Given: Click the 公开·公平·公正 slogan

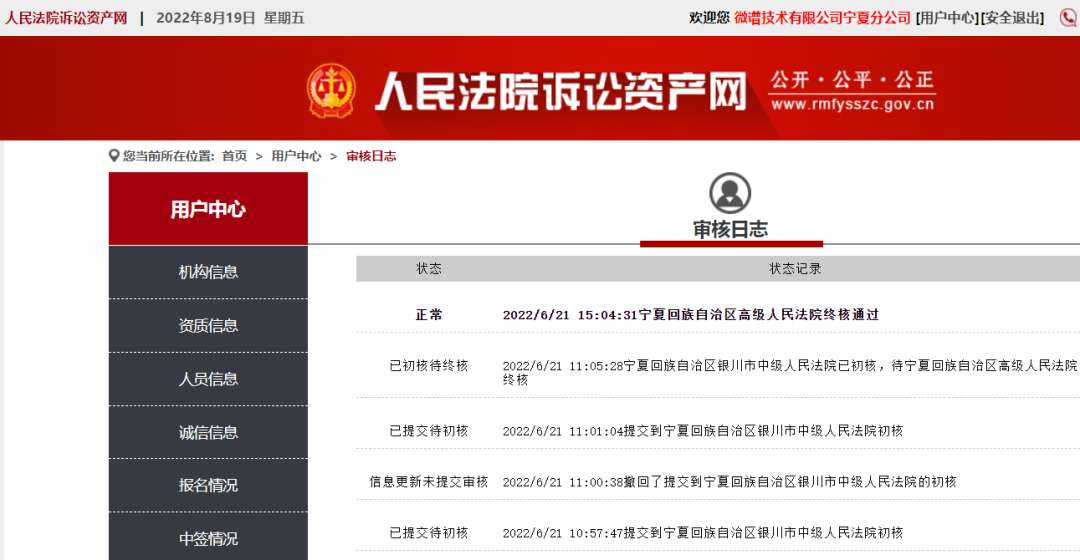Looking at the screenshot, I should pos(852,80).
